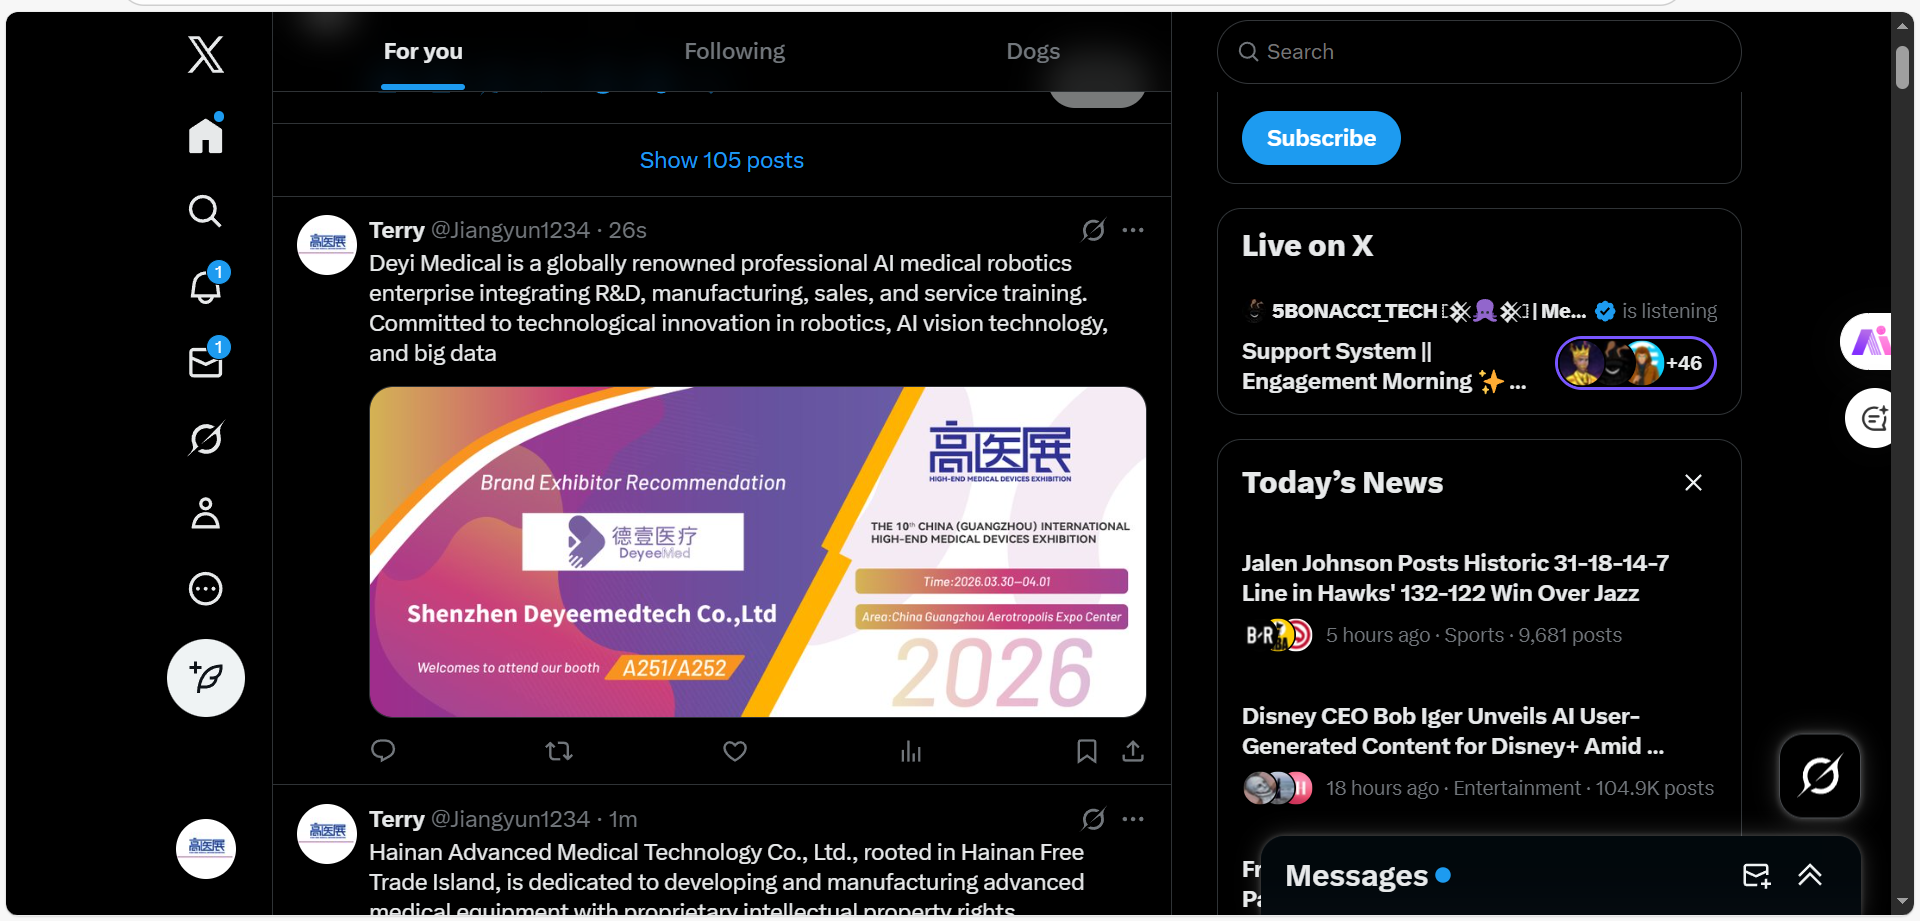The height and width of the screenshot is (921, 1920).
Task: Open the Messages envelope in sidebar
Action: click(206, 362)
